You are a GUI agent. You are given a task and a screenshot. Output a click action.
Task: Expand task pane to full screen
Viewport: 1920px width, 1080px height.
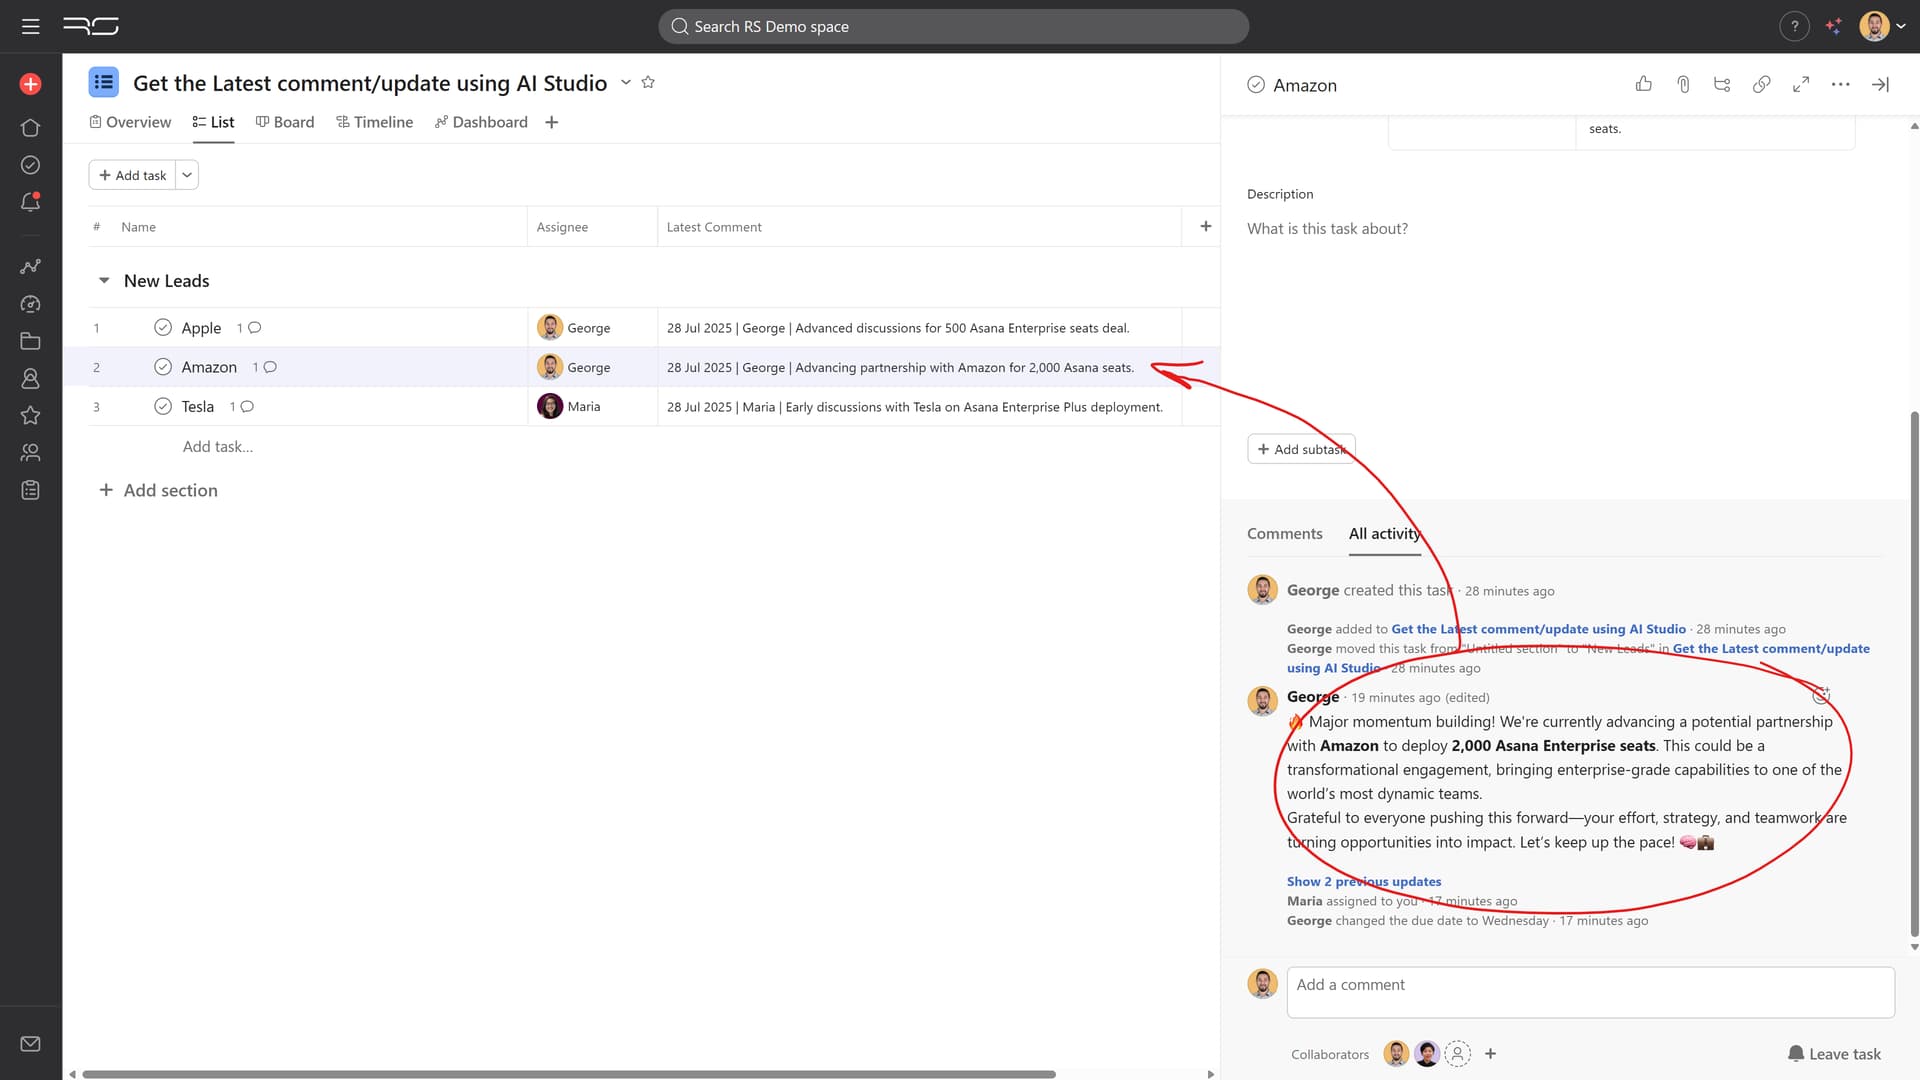point(1801,84)
